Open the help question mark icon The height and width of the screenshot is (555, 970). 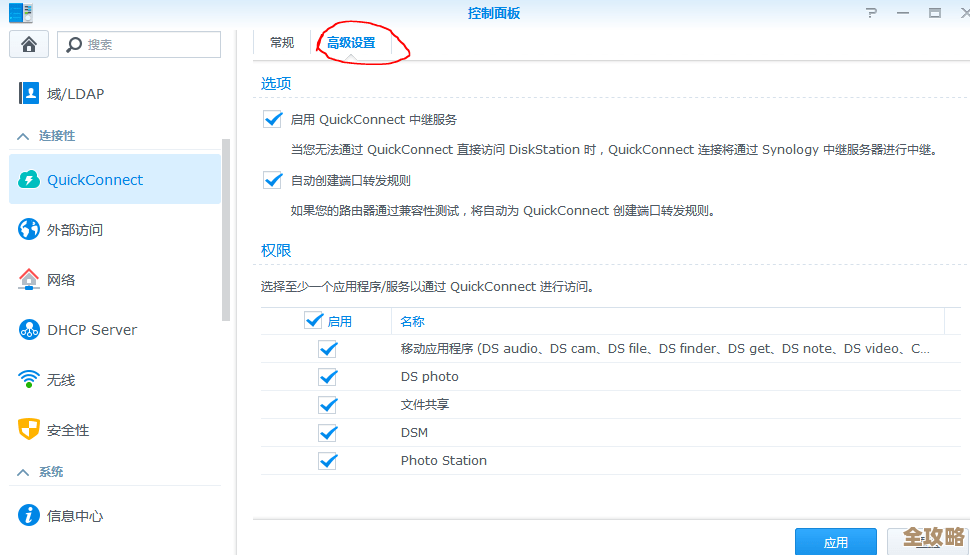pos(871,12)
